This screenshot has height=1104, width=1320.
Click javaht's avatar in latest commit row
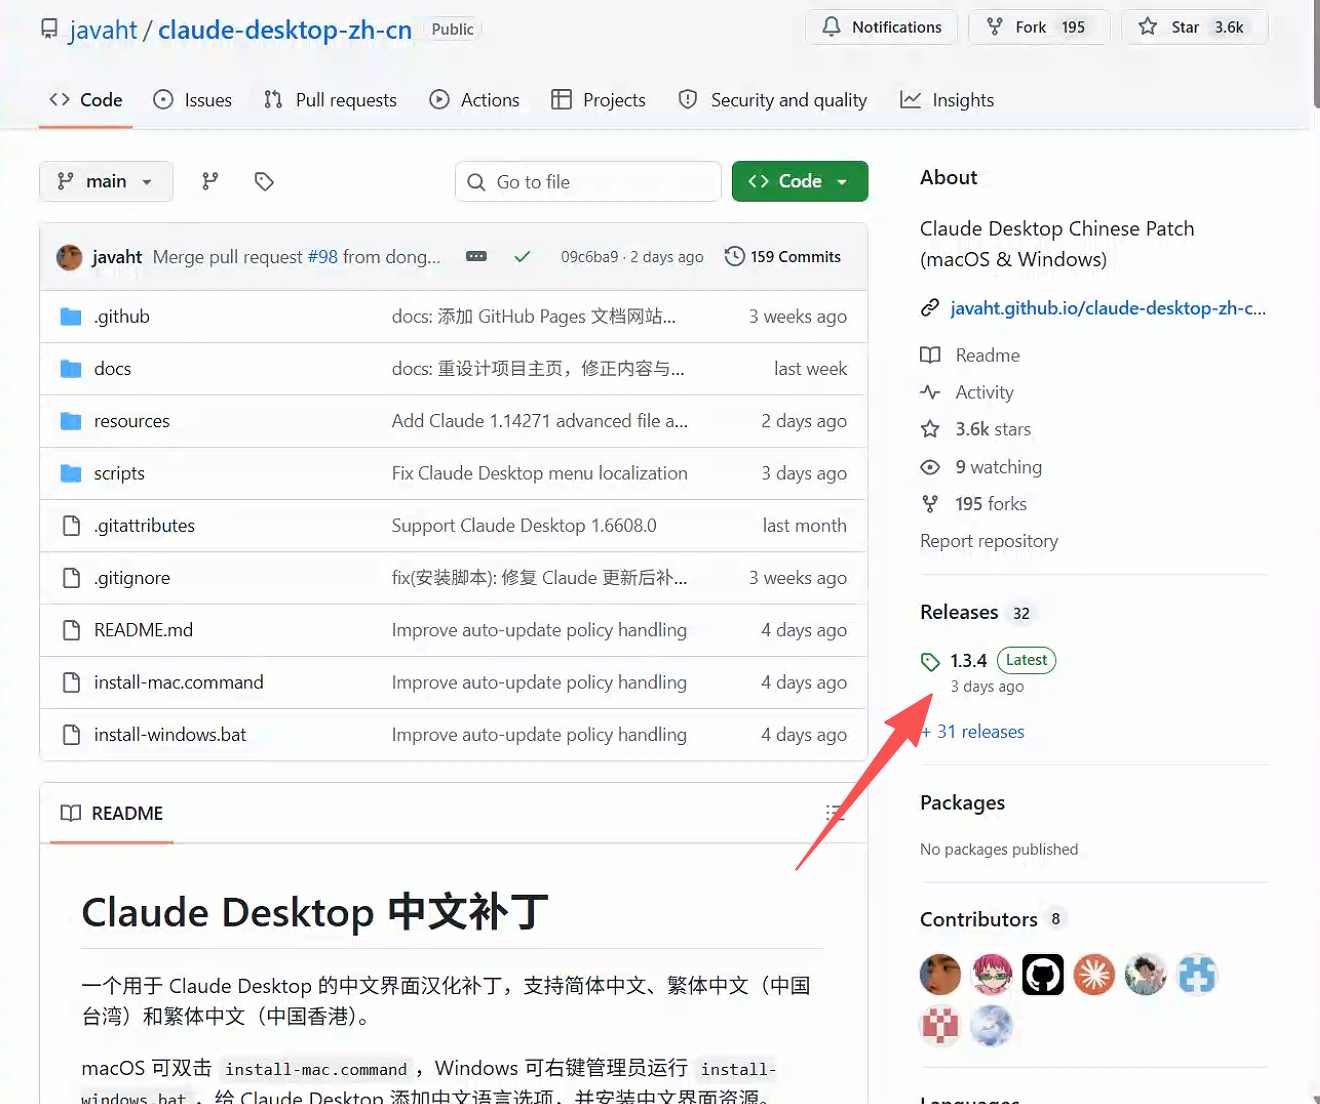70,257
